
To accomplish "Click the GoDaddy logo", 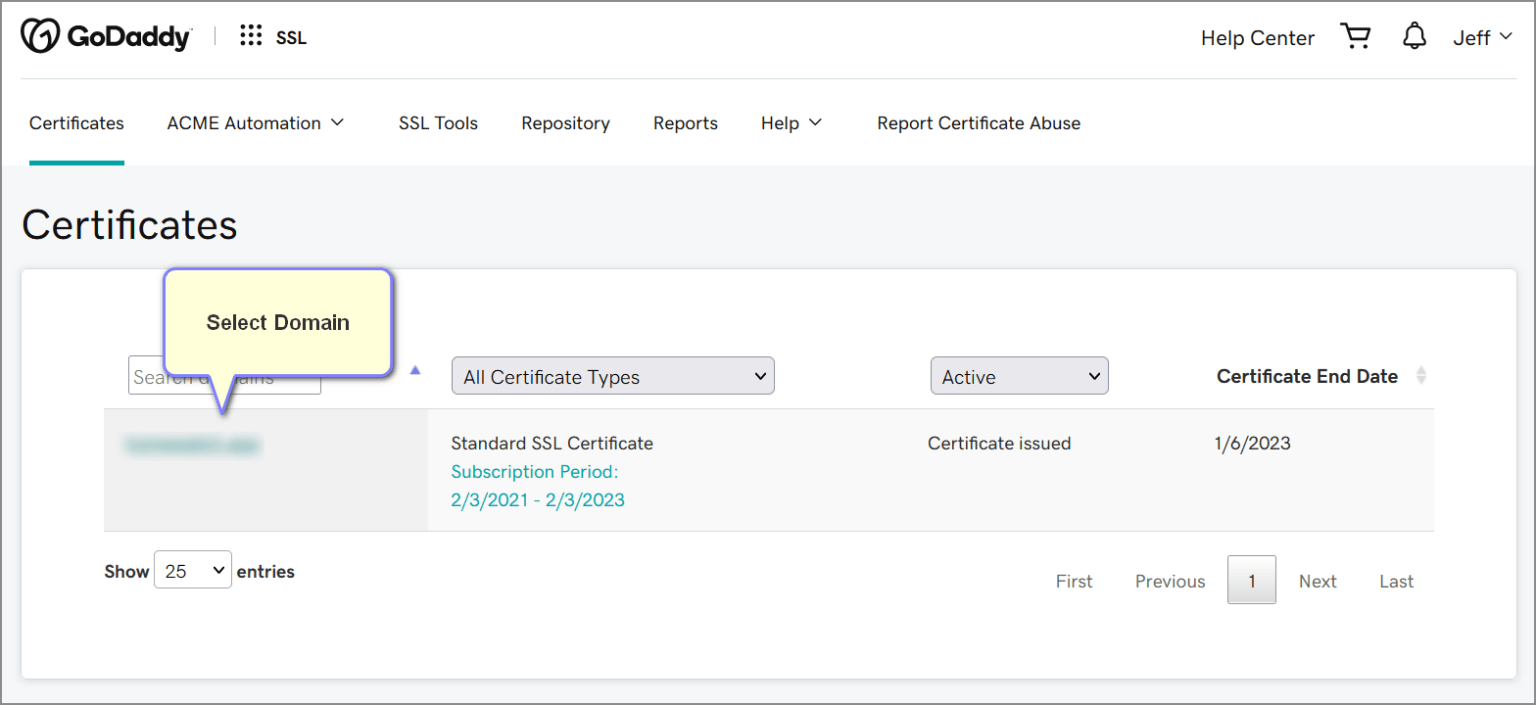I will 105,35.
